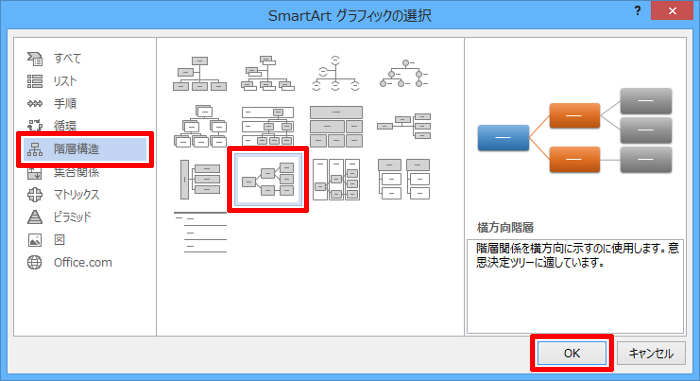Choose the basic organization chart layout
700x381 pixels.
200,73
